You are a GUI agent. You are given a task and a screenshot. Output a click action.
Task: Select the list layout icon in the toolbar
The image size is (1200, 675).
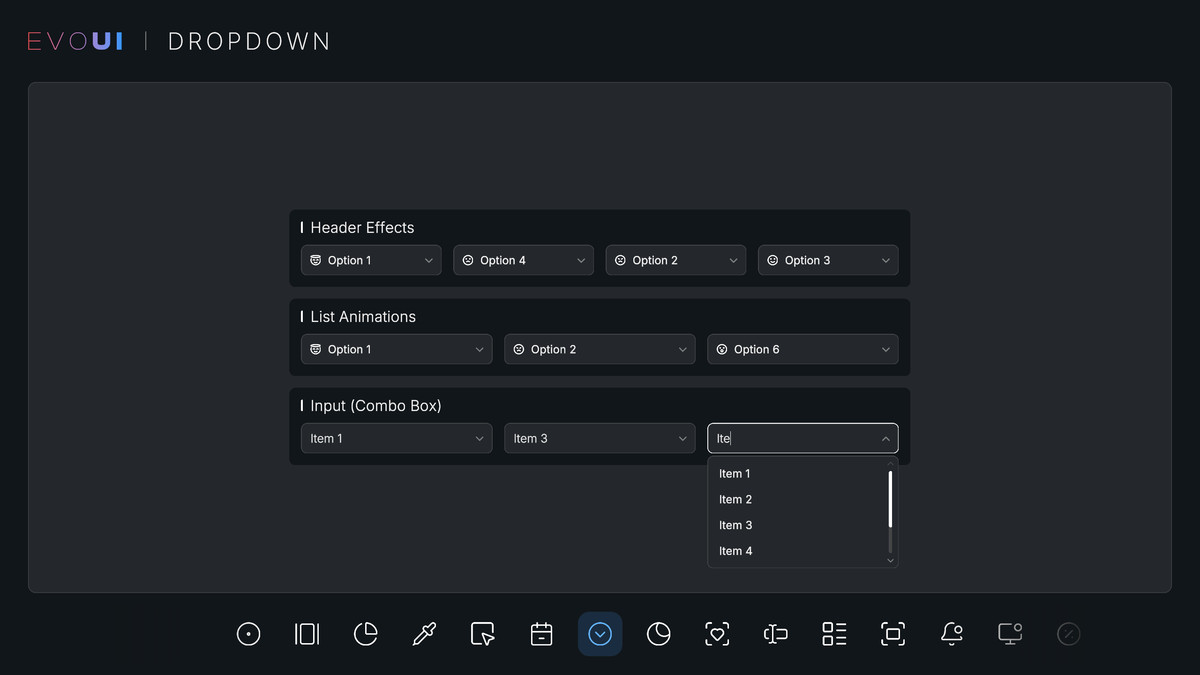point(833,633)
